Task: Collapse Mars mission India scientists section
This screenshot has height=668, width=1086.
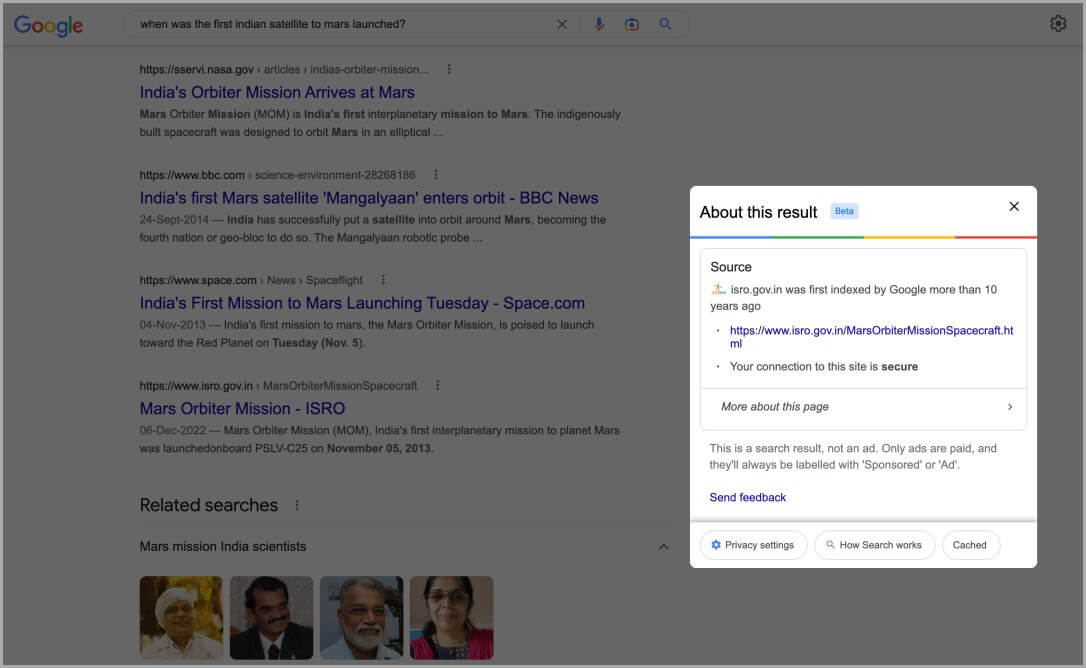Action: pos(663,547)
